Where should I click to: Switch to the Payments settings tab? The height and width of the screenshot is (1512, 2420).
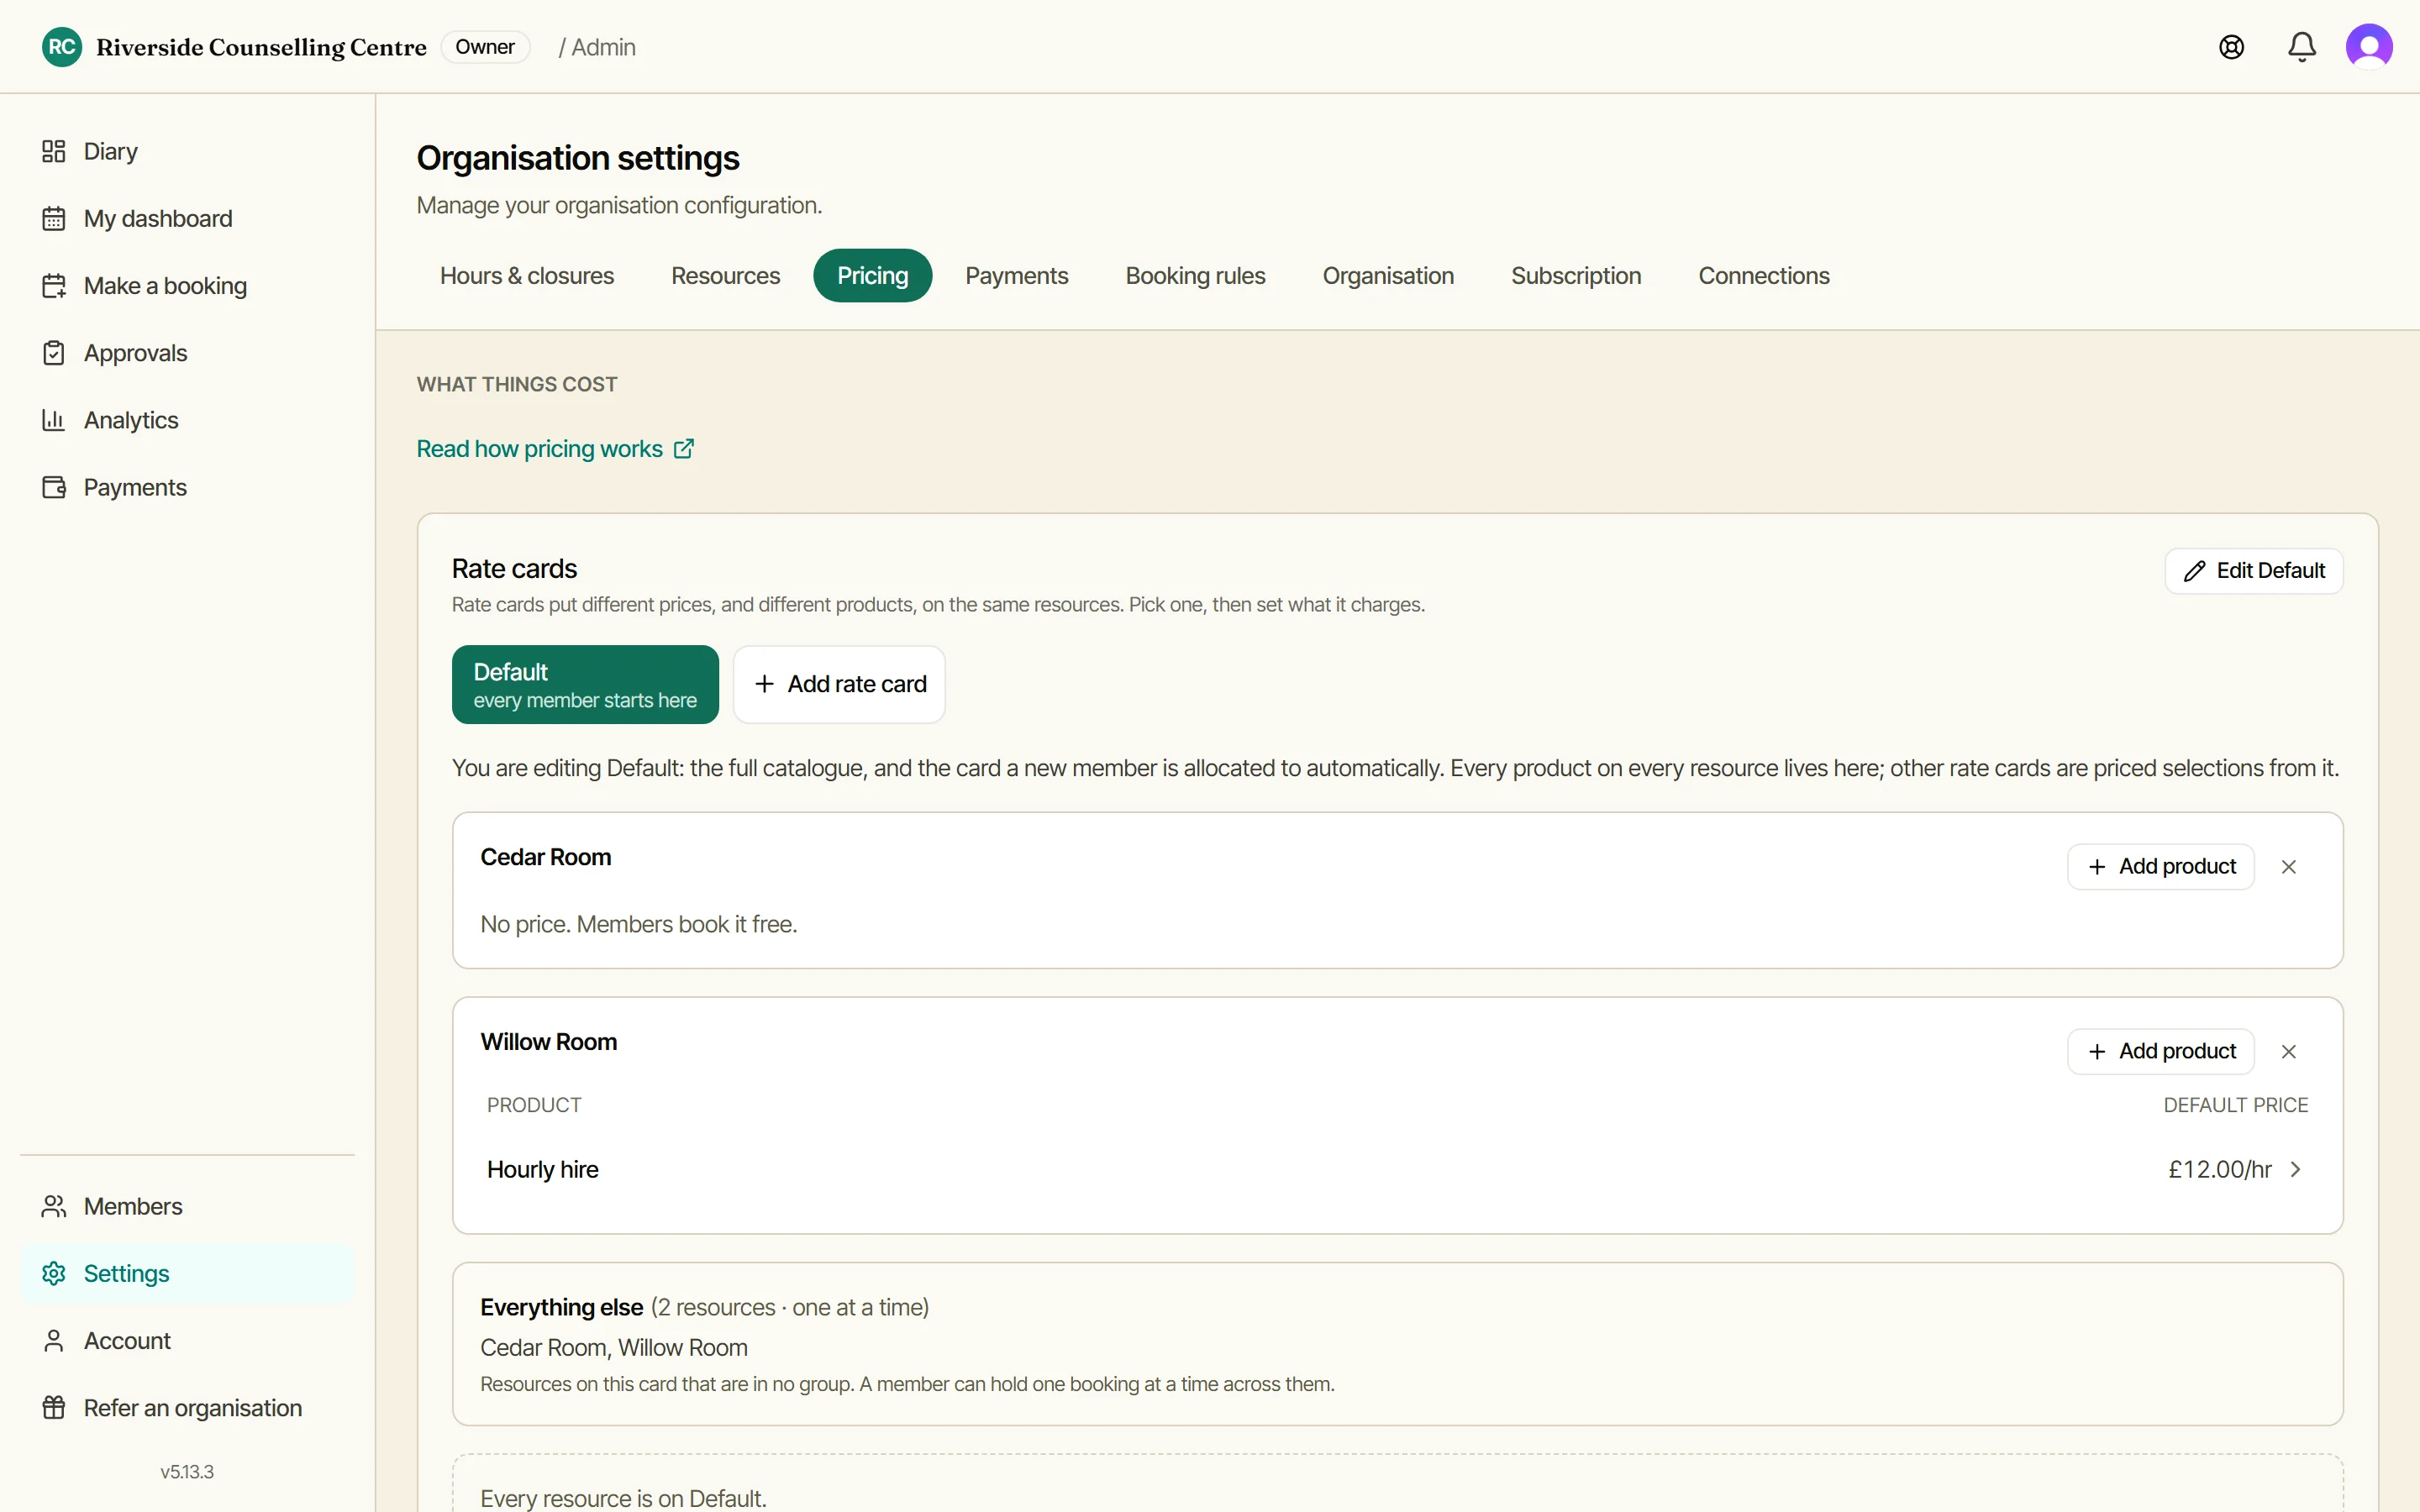pos(1016,276)
